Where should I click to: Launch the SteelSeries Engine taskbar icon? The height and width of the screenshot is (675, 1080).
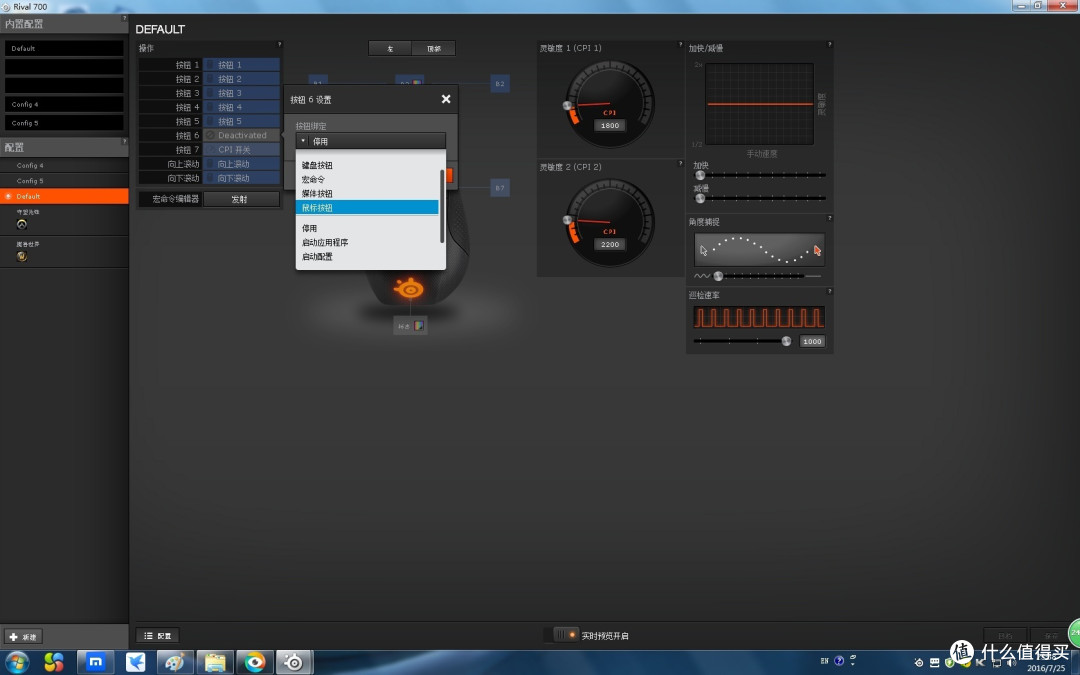pyautogui.click(x=294, y=663)
